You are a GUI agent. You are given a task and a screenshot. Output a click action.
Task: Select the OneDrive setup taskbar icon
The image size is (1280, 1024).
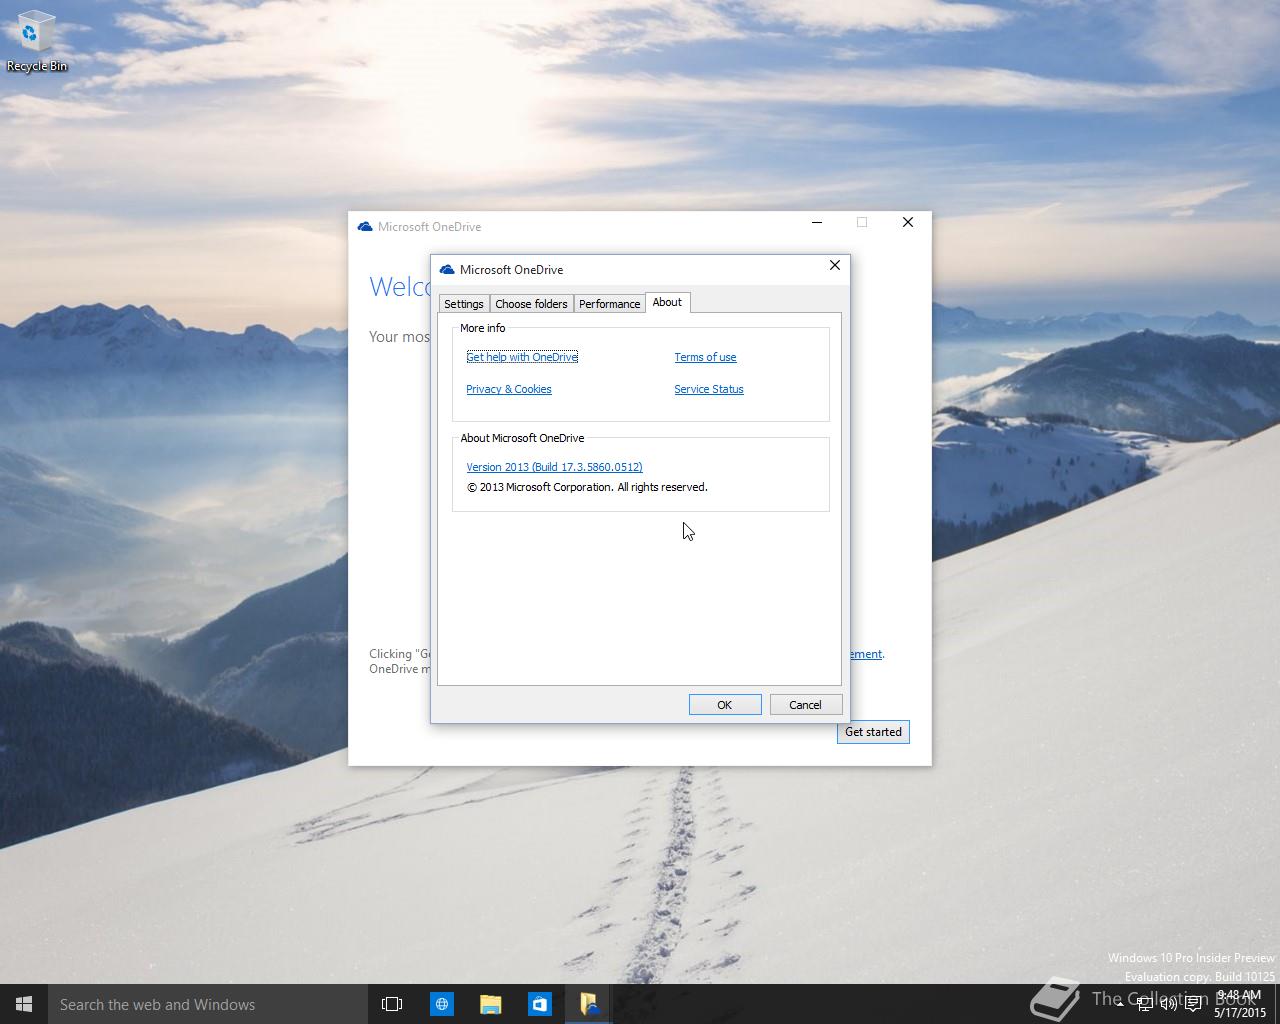click(x=588, y=1004)
